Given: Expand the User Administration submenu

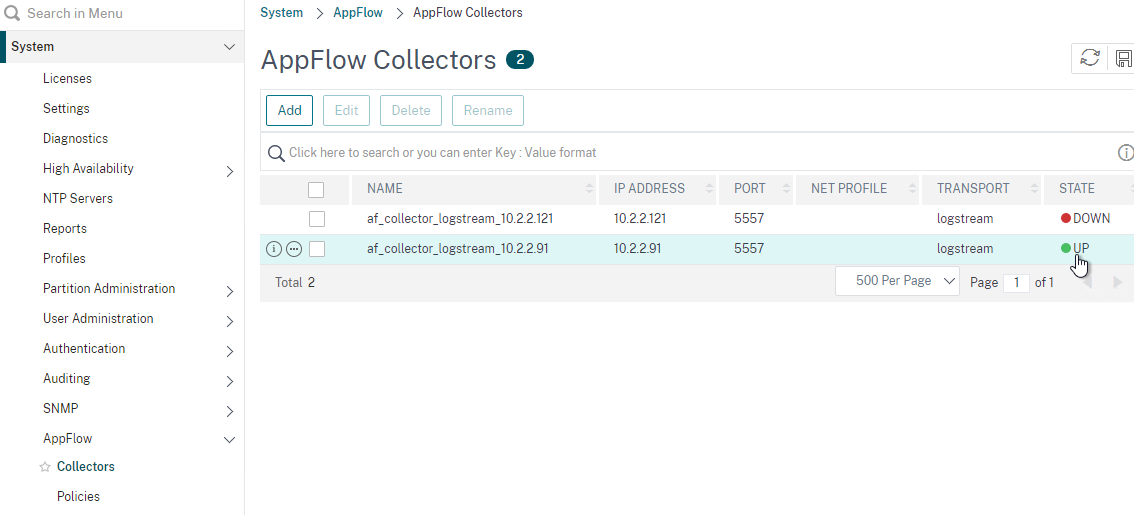Looking at the screenshot, I should pos(230,321).
